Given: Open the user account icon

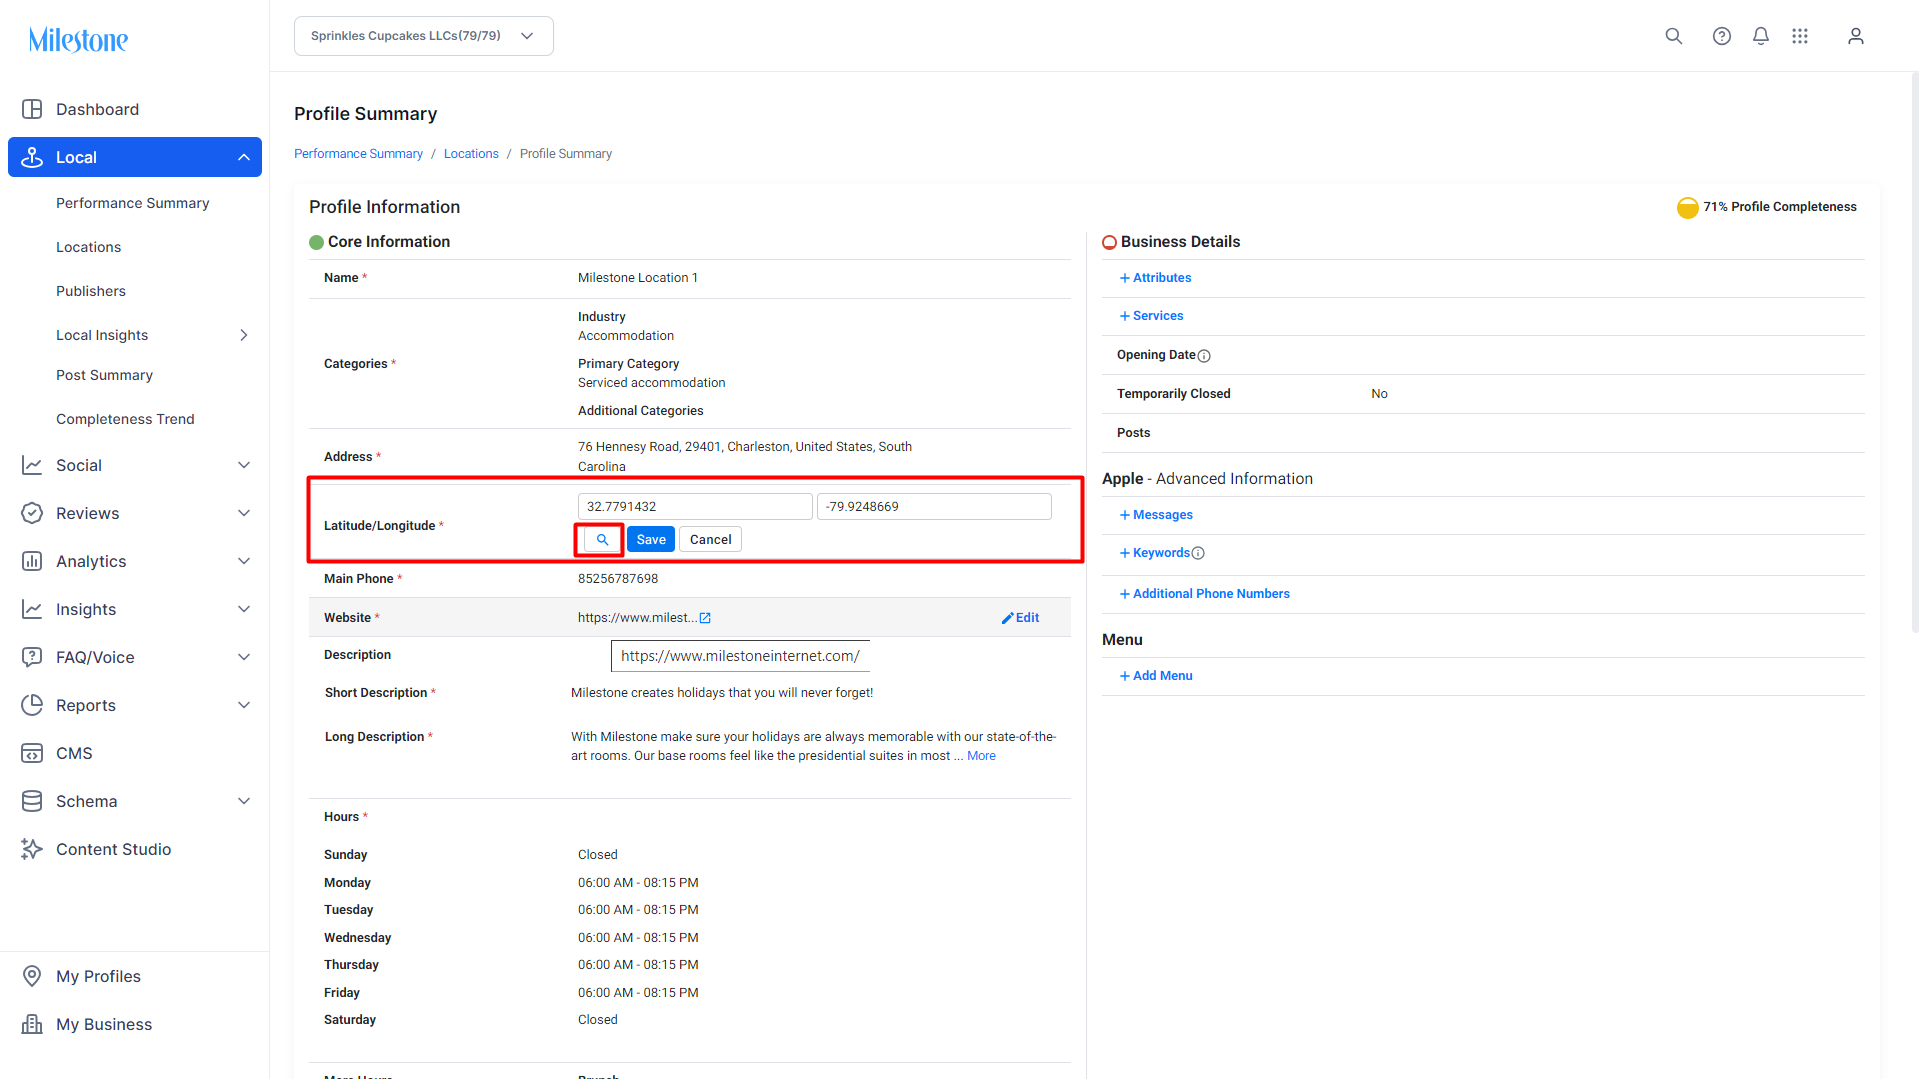Looking at the screenshot, I should [x=1856, y=36].
